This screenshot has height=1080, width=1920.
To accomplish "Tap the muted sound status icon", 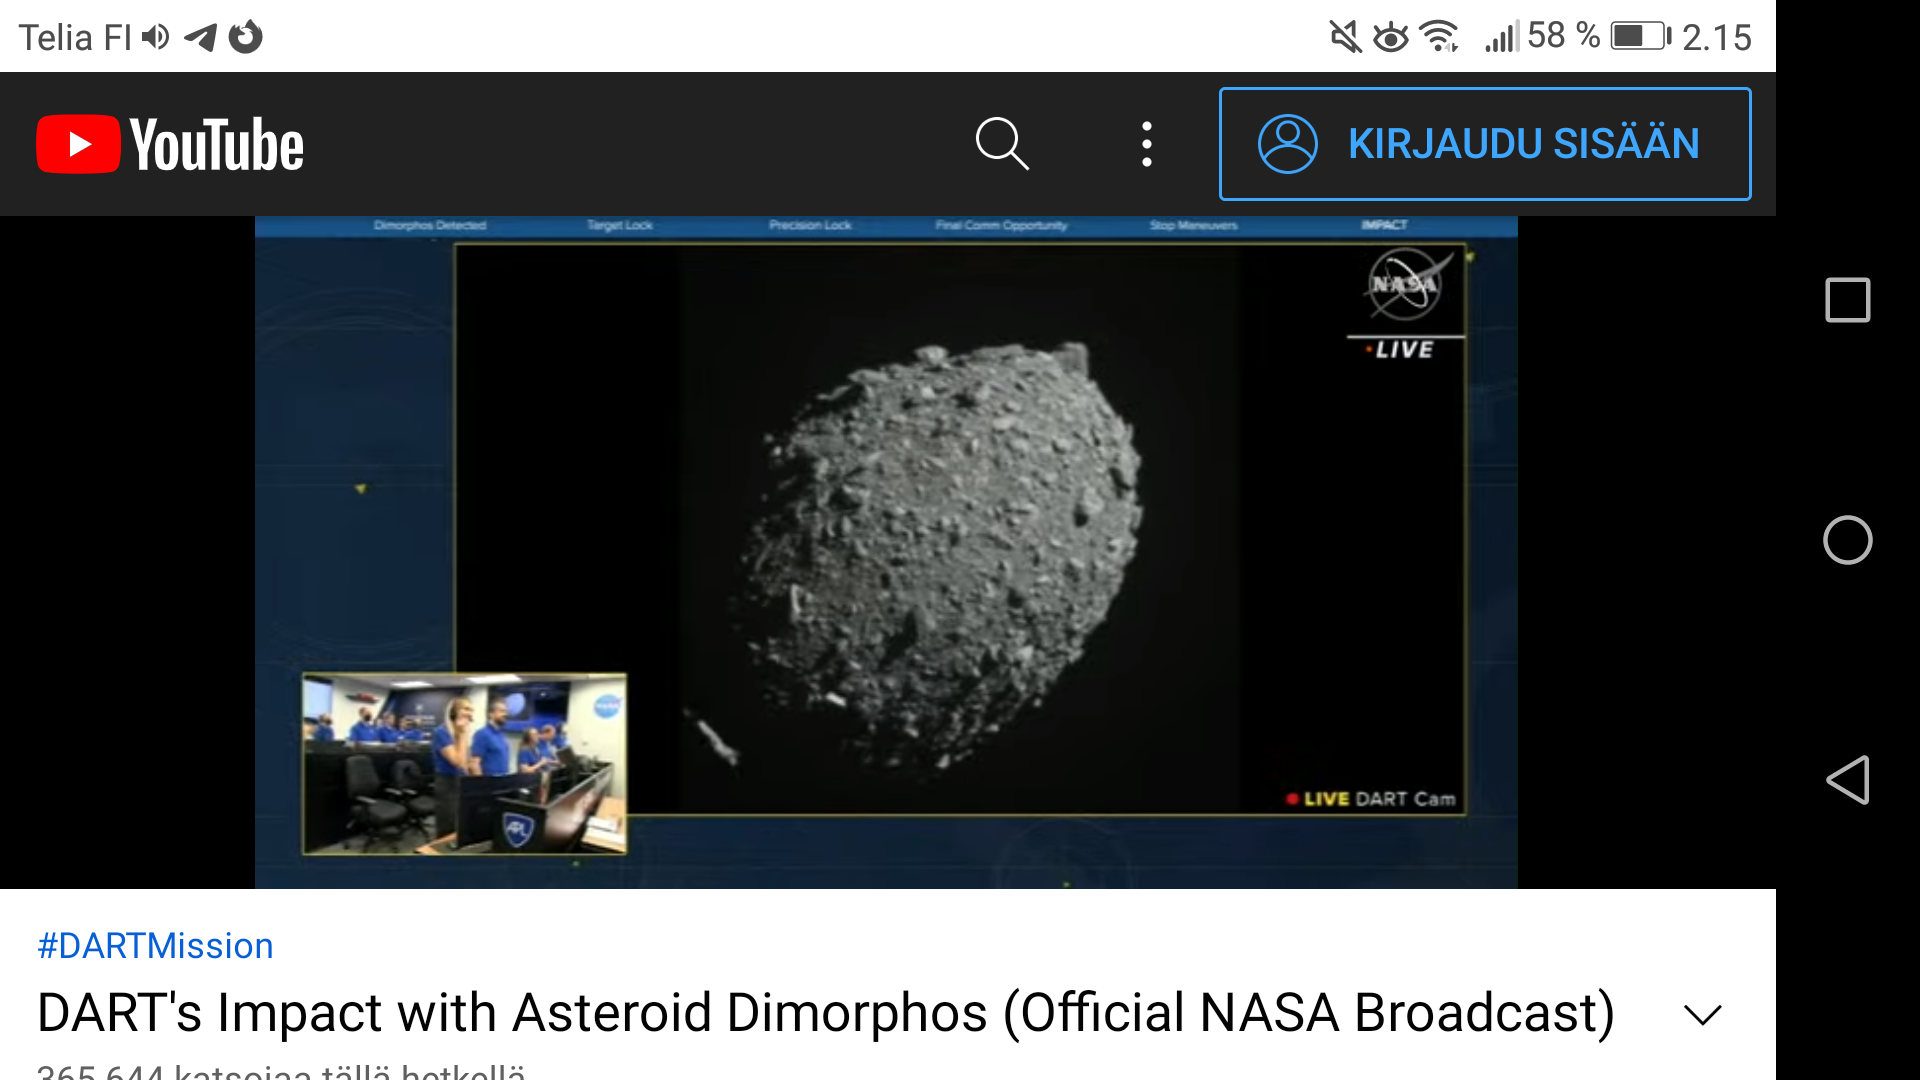I will pyautogui.click(x=1345, y=37).
